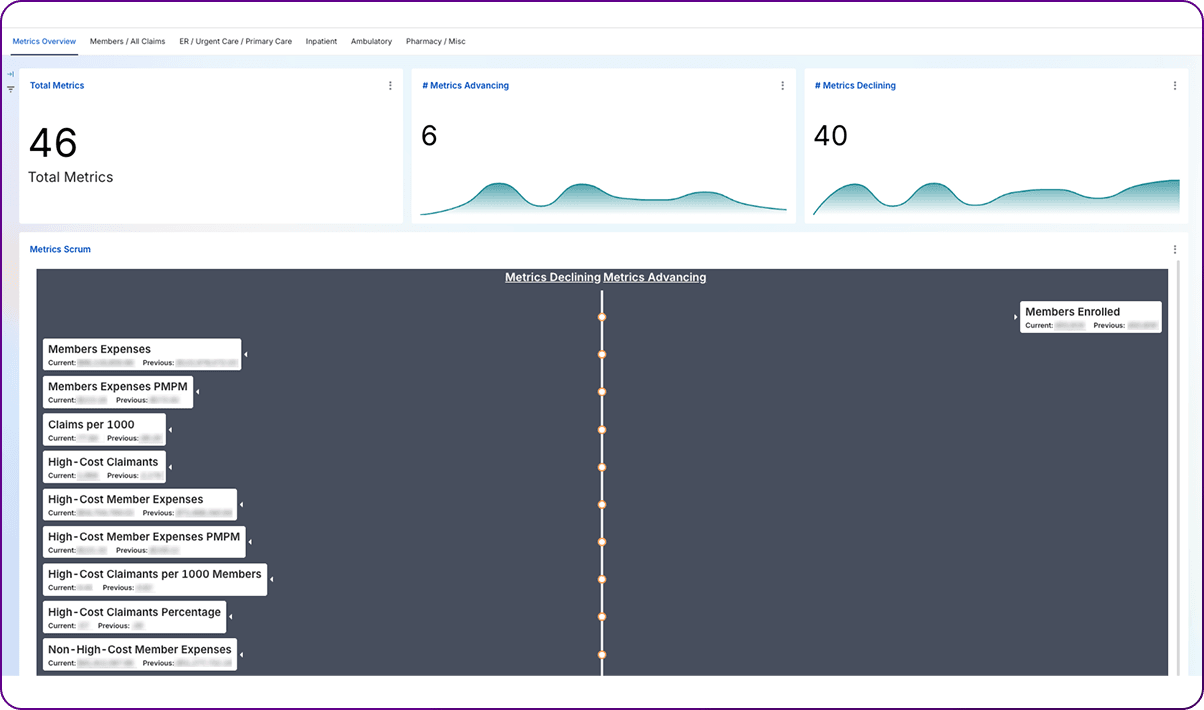Open the filter icon in sidebar
Viewport: 1204px width, 710px height.
coord(10,89)
